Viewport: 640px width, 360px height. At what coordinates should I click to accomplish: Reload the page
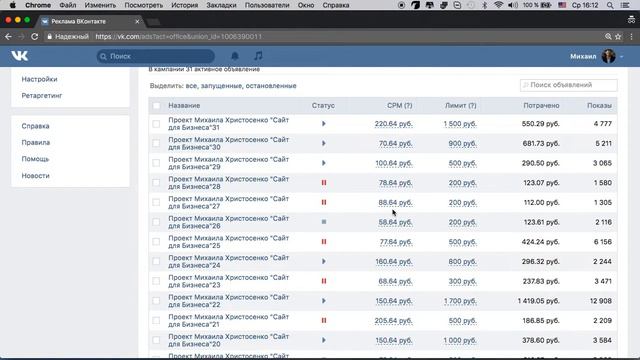pos(35,36)
